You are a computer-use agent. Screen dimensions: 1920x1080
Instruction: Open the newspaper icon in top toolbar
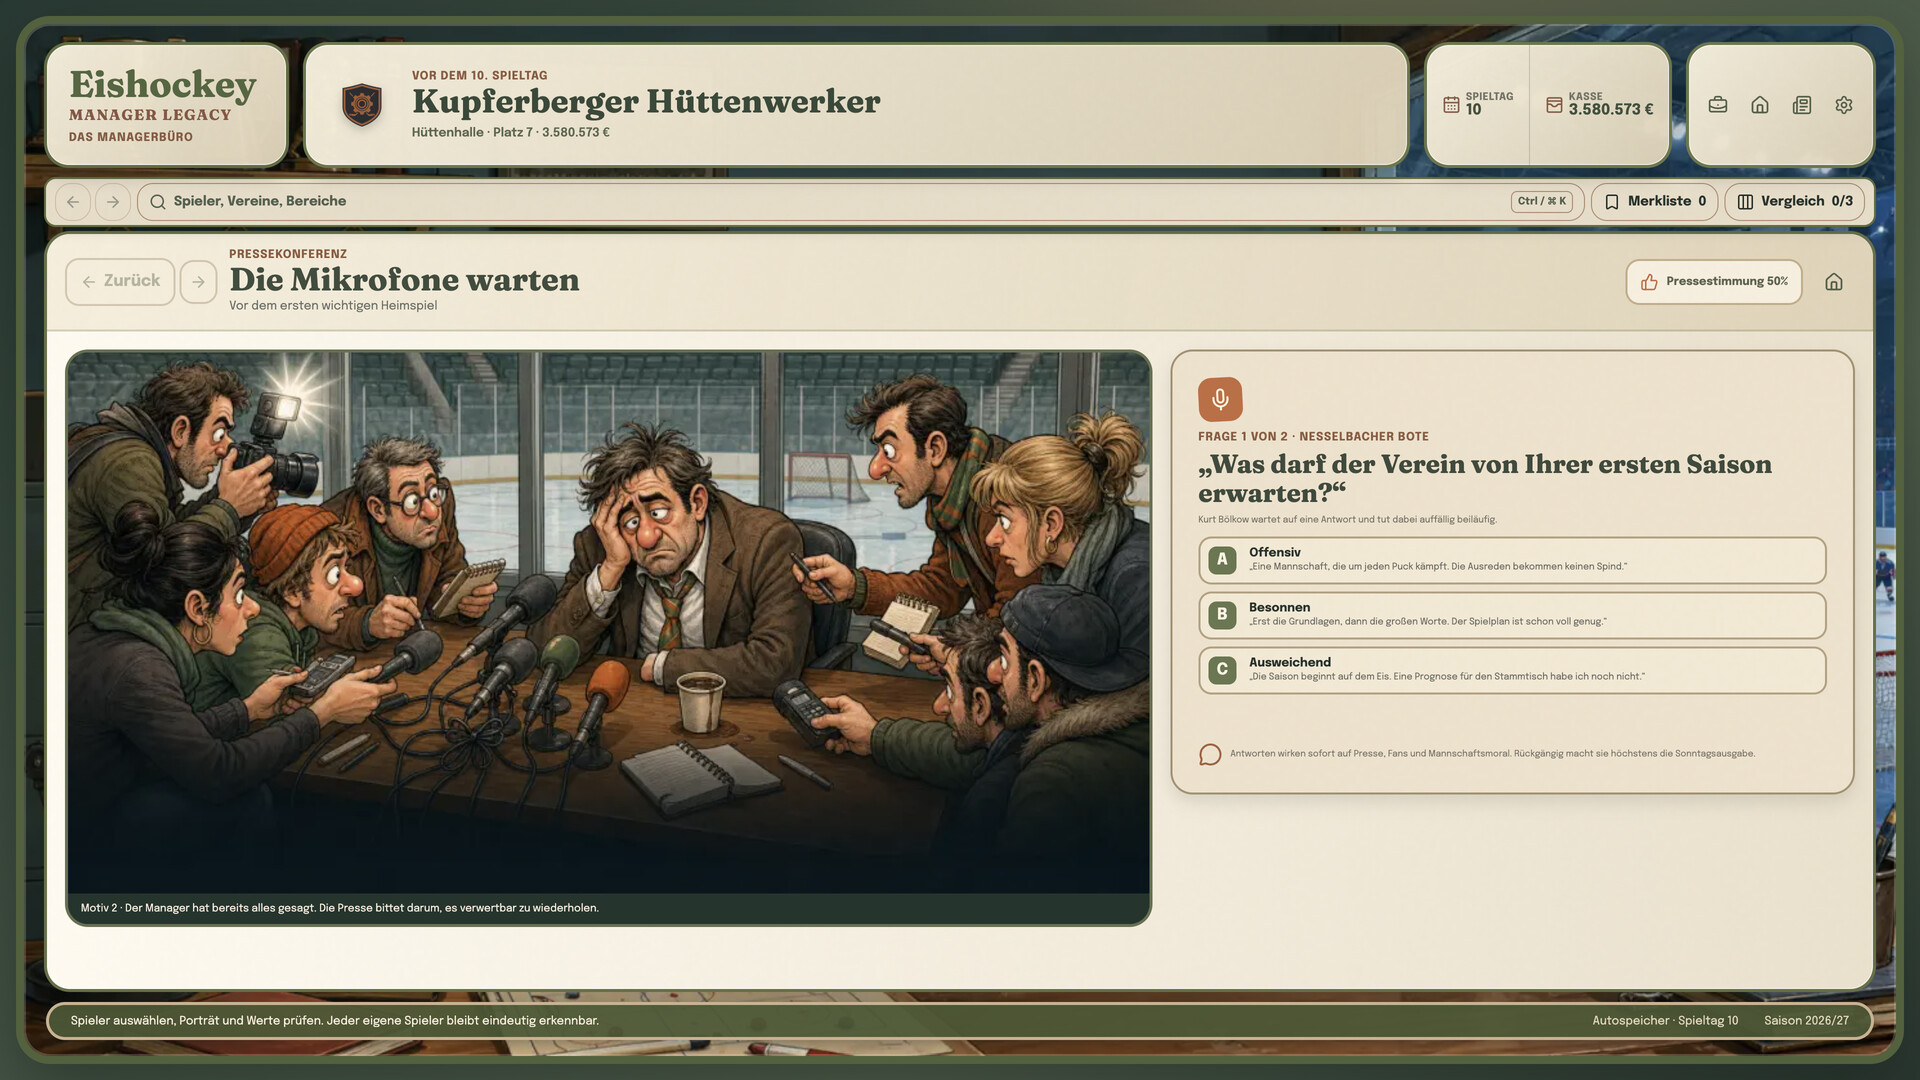1802,105
